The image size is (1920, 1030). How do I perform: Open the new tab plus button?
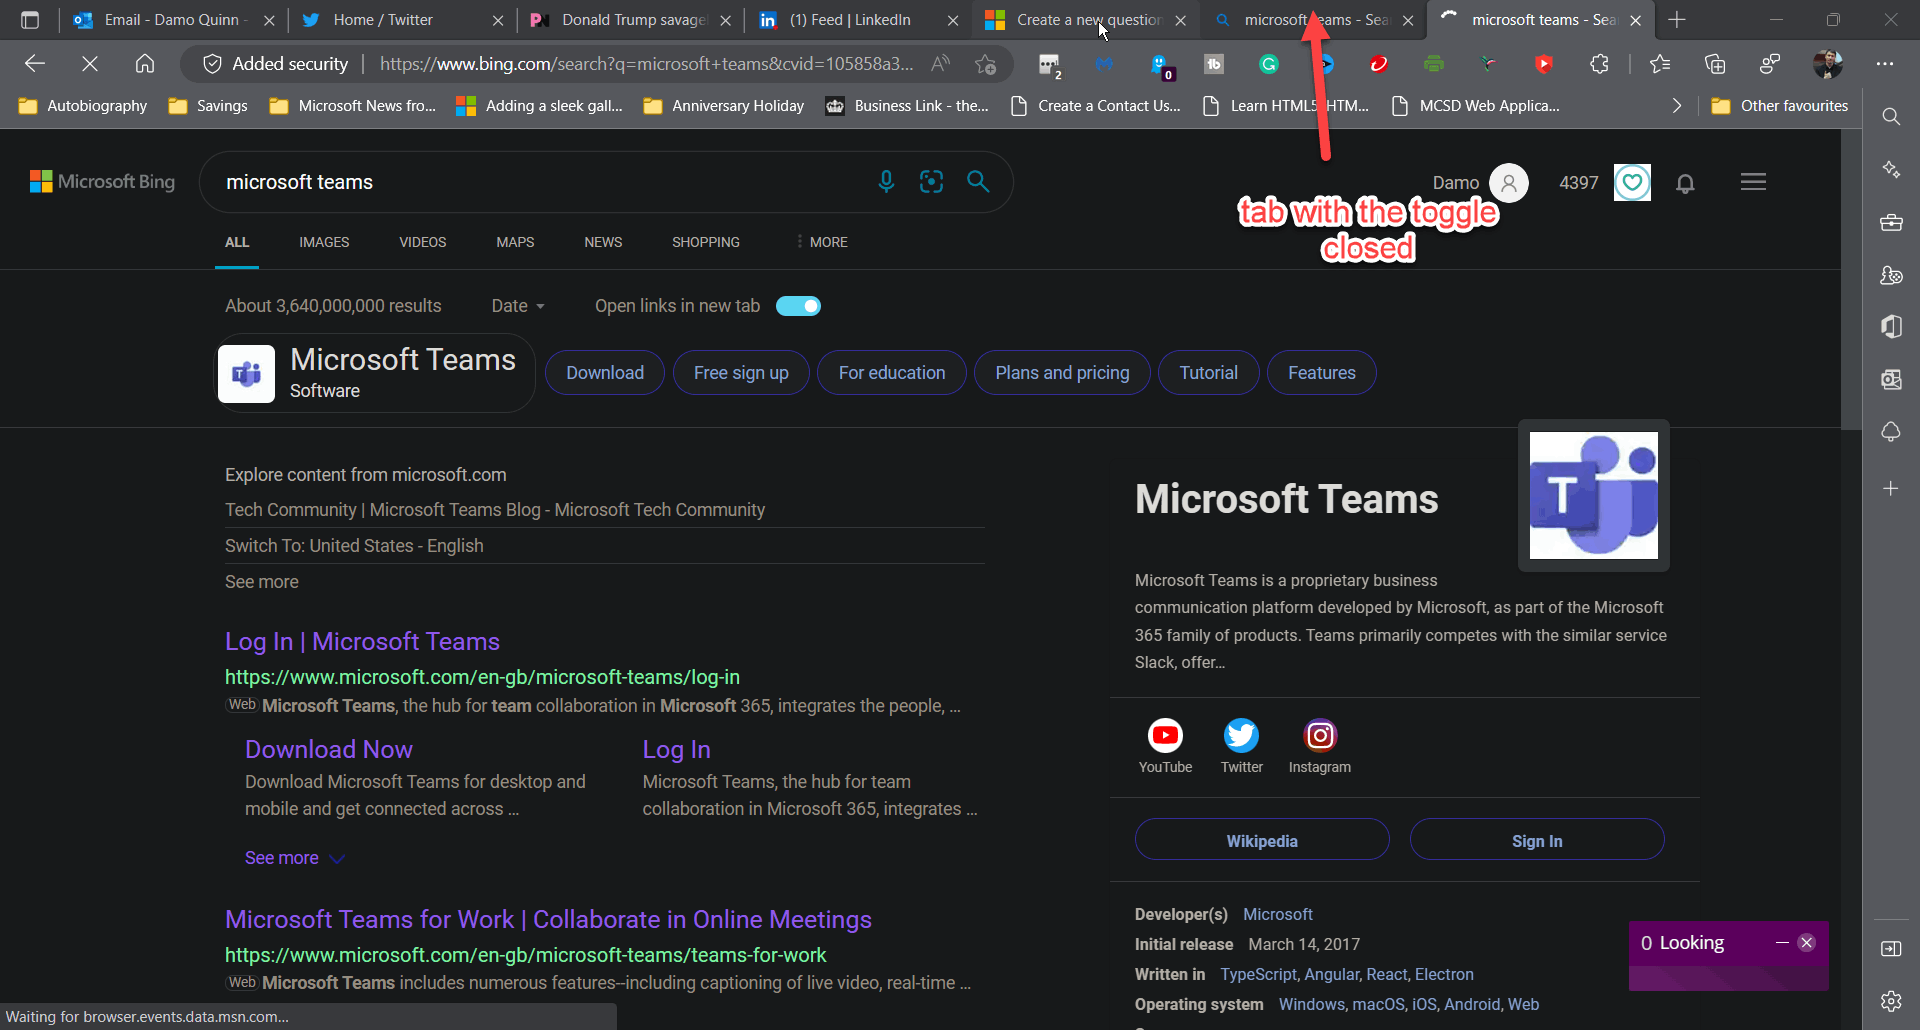(x=1677, y=20)
